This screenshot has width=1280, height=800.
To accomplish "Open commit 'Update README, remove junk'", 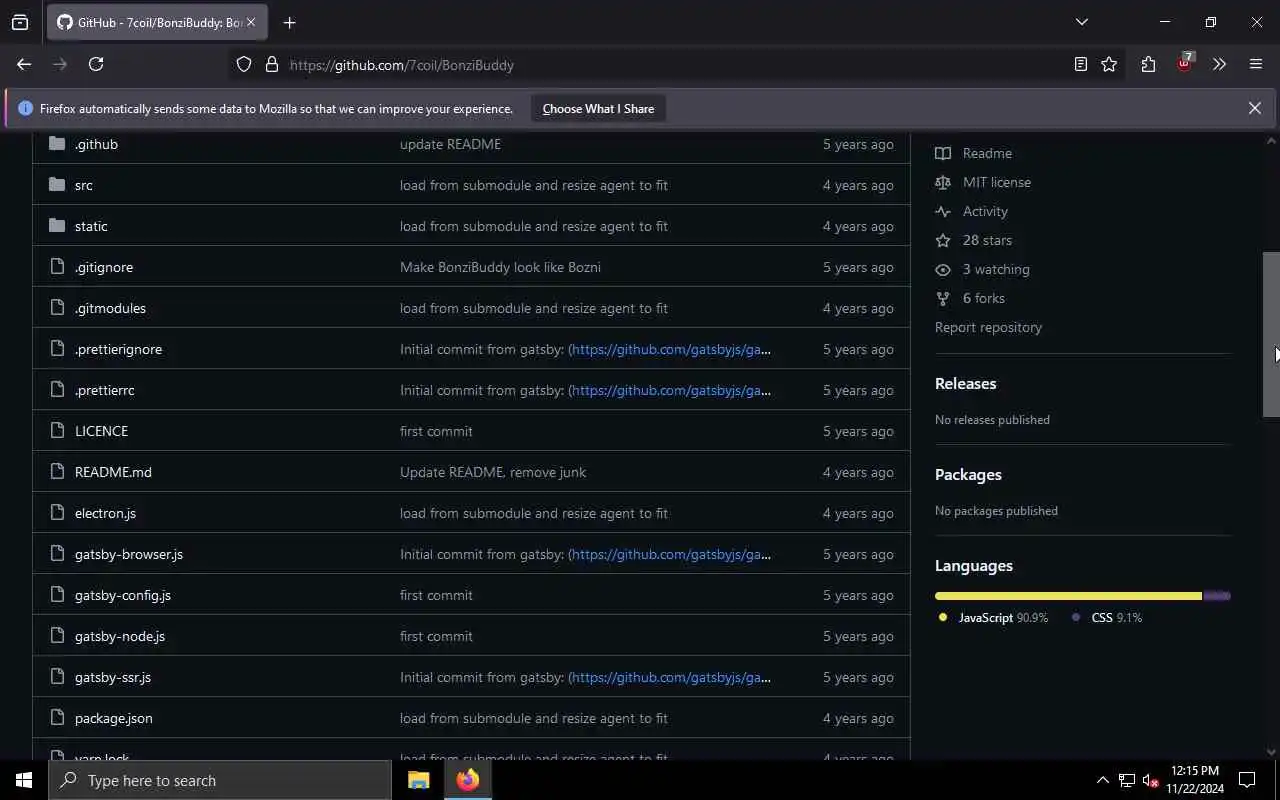I will tap(493, 472).
